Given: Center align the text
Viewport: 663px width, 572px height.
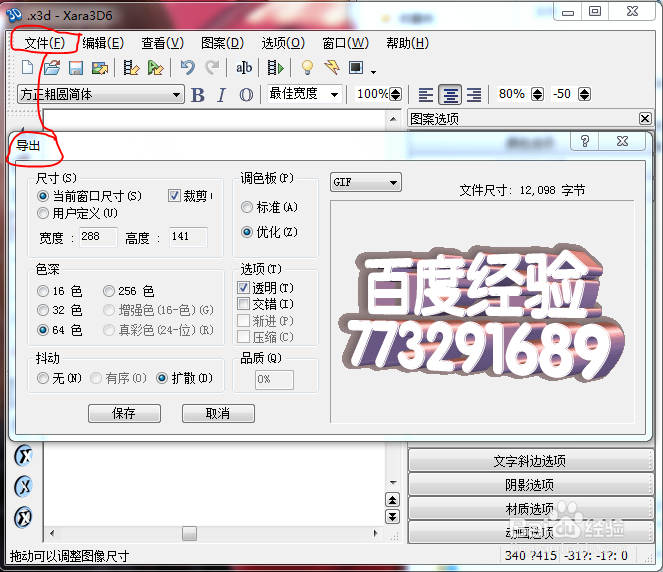Looking at the screenshot, I should 450,94.
